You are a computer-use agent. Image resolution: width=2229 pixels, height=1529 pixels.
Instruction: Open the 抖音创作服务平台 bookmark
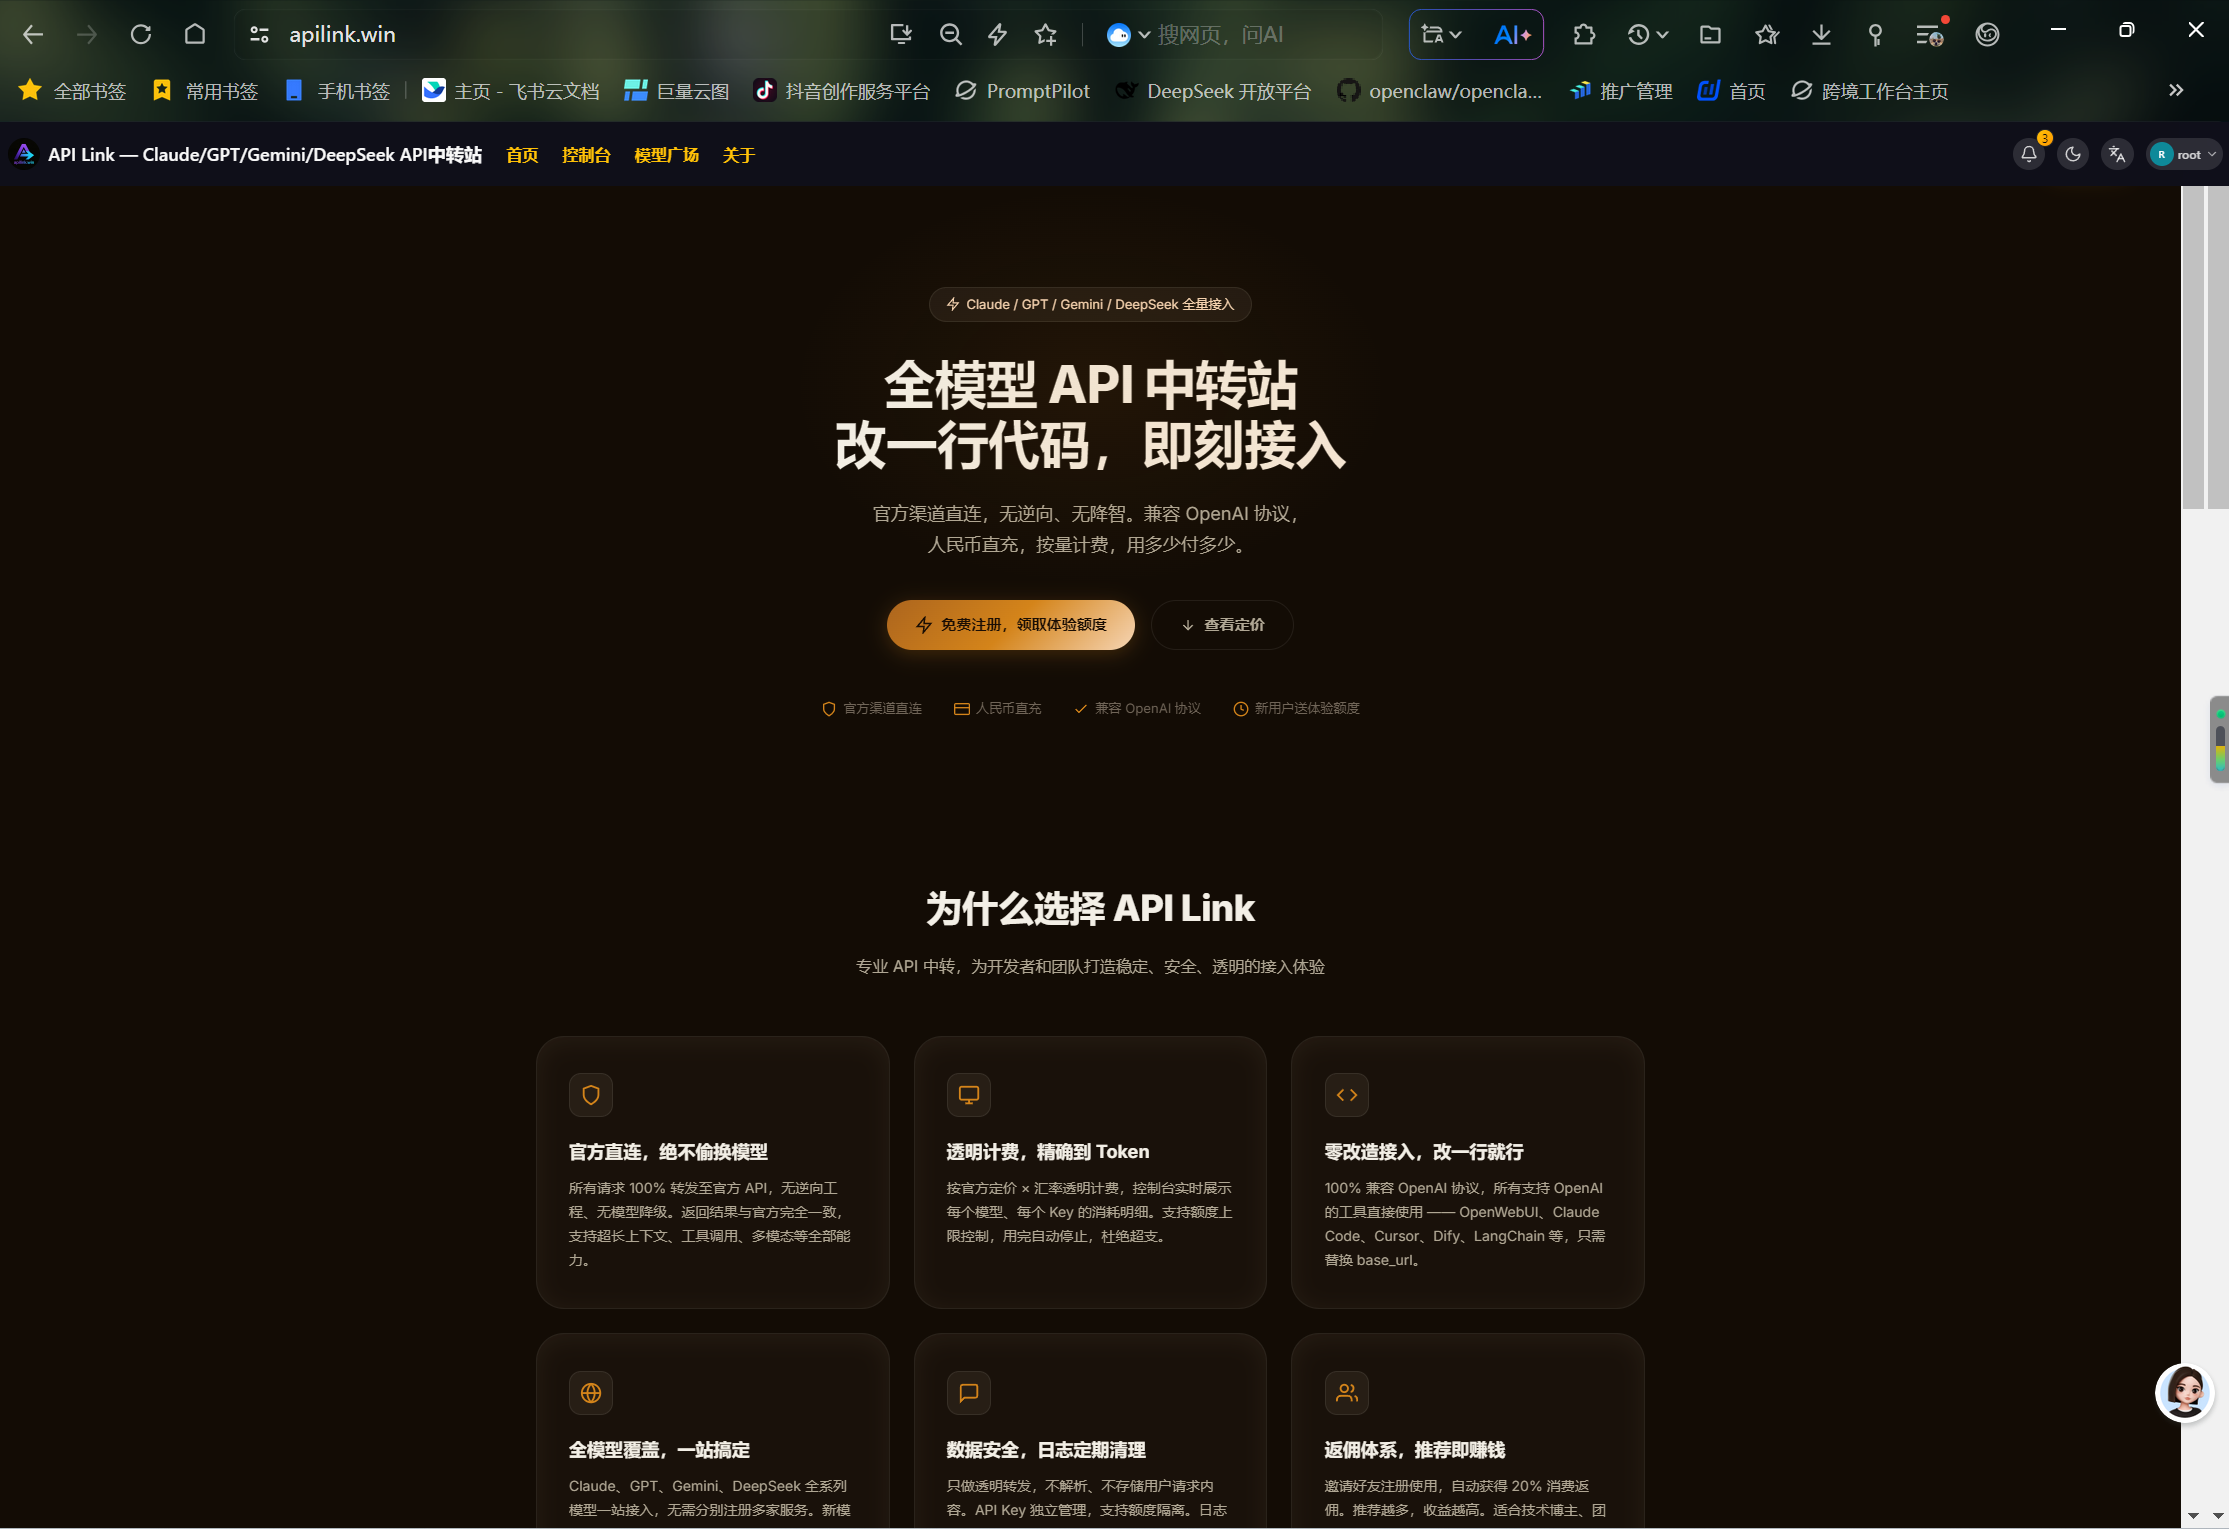click(842, 91)
